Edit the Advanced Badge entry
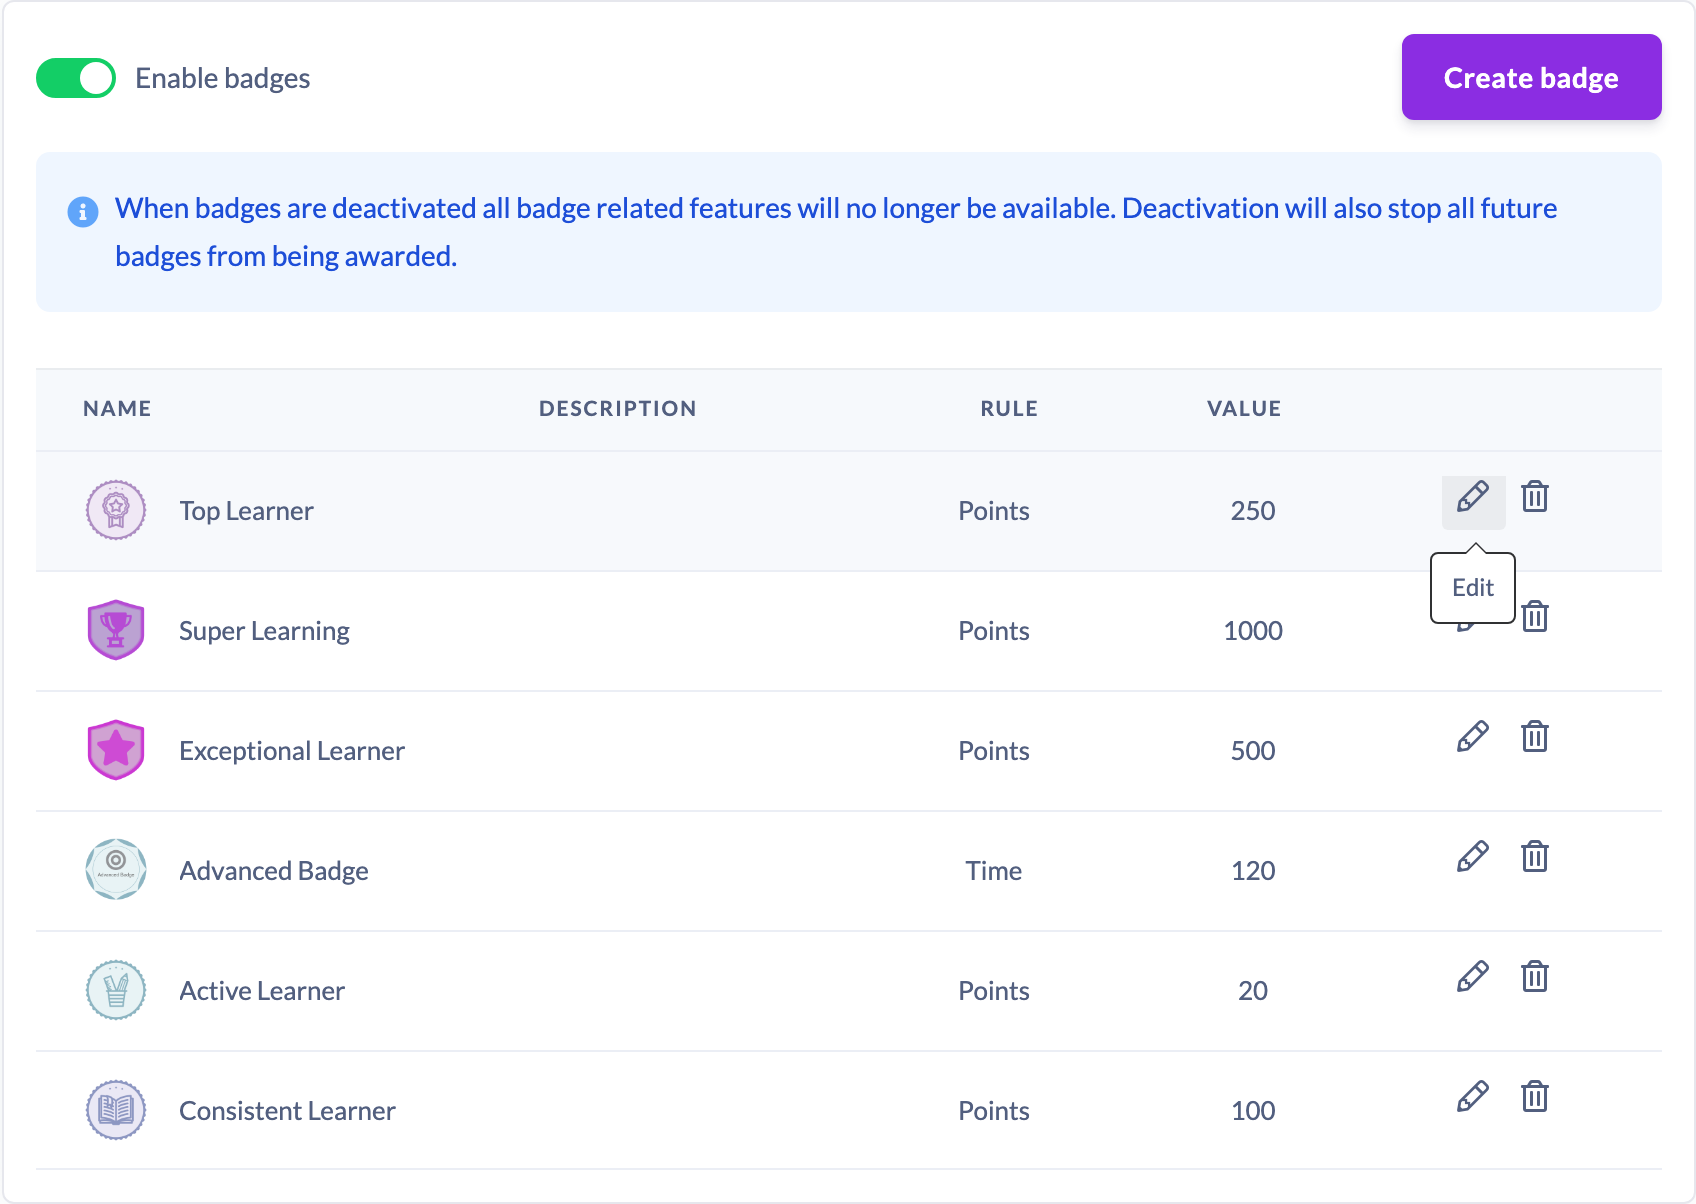 click(x=1473, y=857)
